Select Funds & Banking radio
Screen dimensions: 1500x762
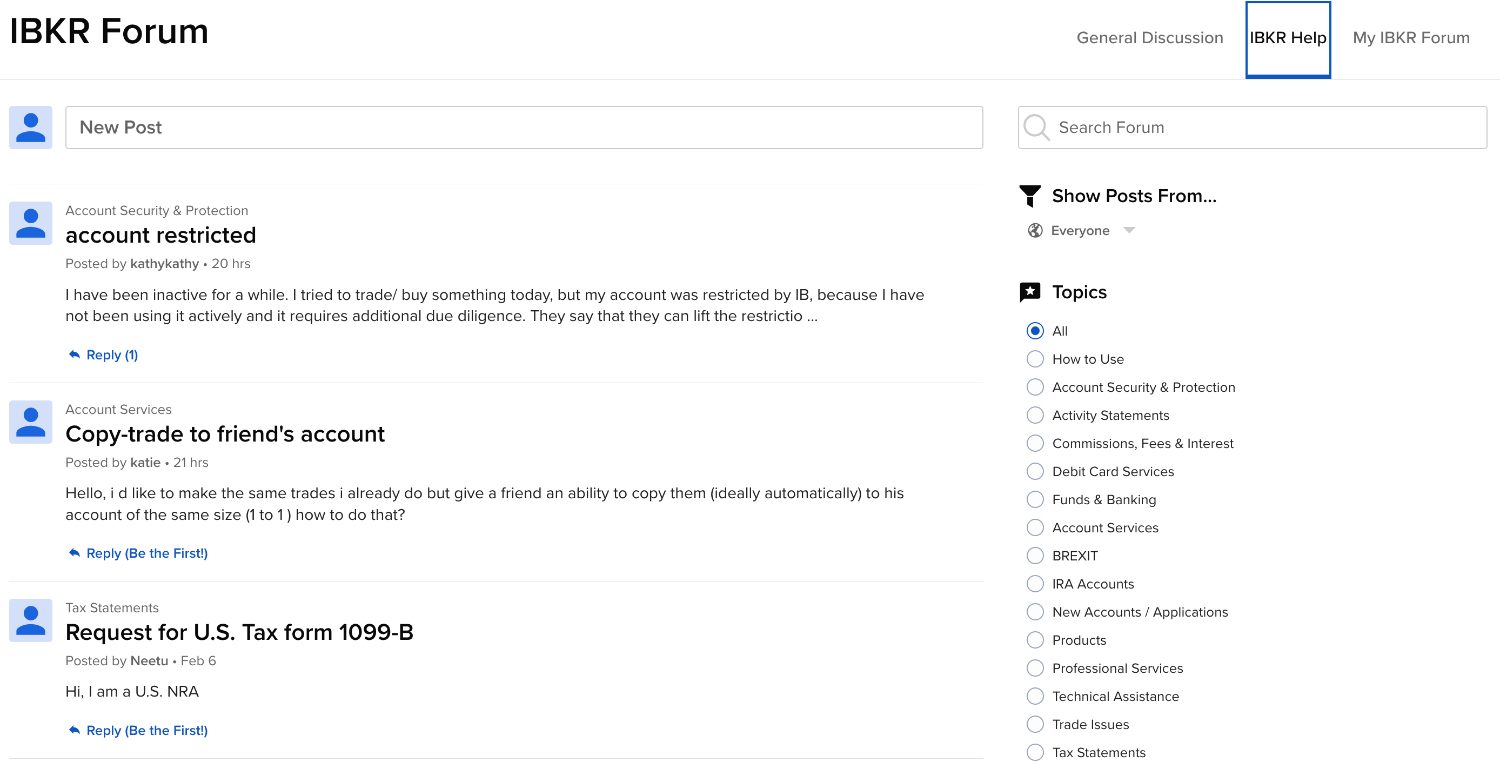tap(1035, 499)
